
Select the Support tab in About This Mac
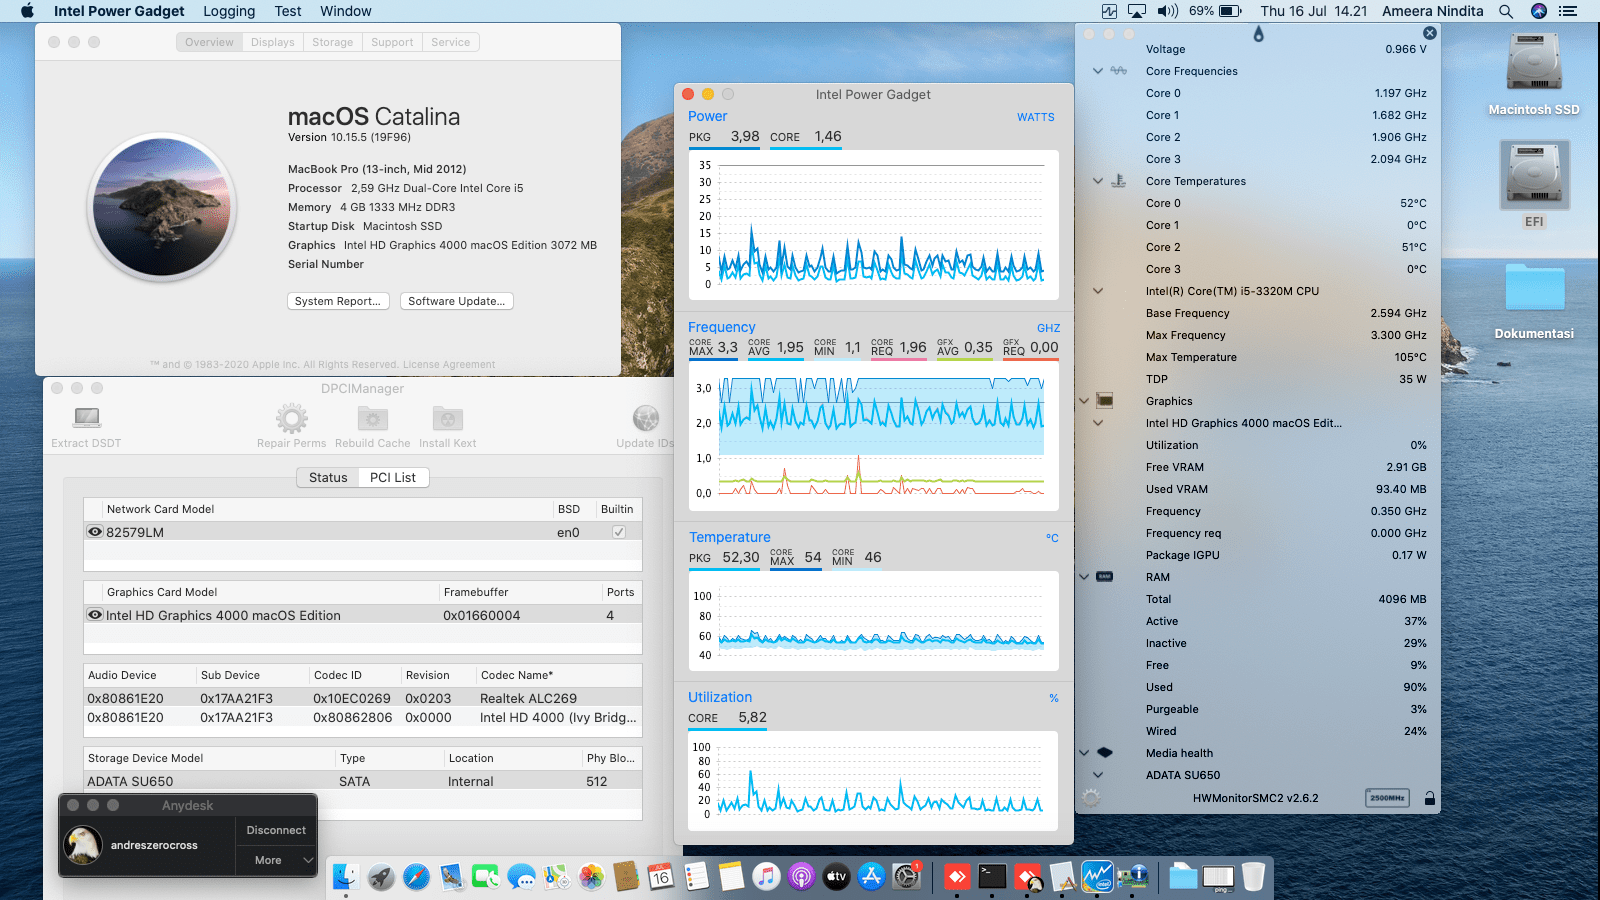pos(392,42)
